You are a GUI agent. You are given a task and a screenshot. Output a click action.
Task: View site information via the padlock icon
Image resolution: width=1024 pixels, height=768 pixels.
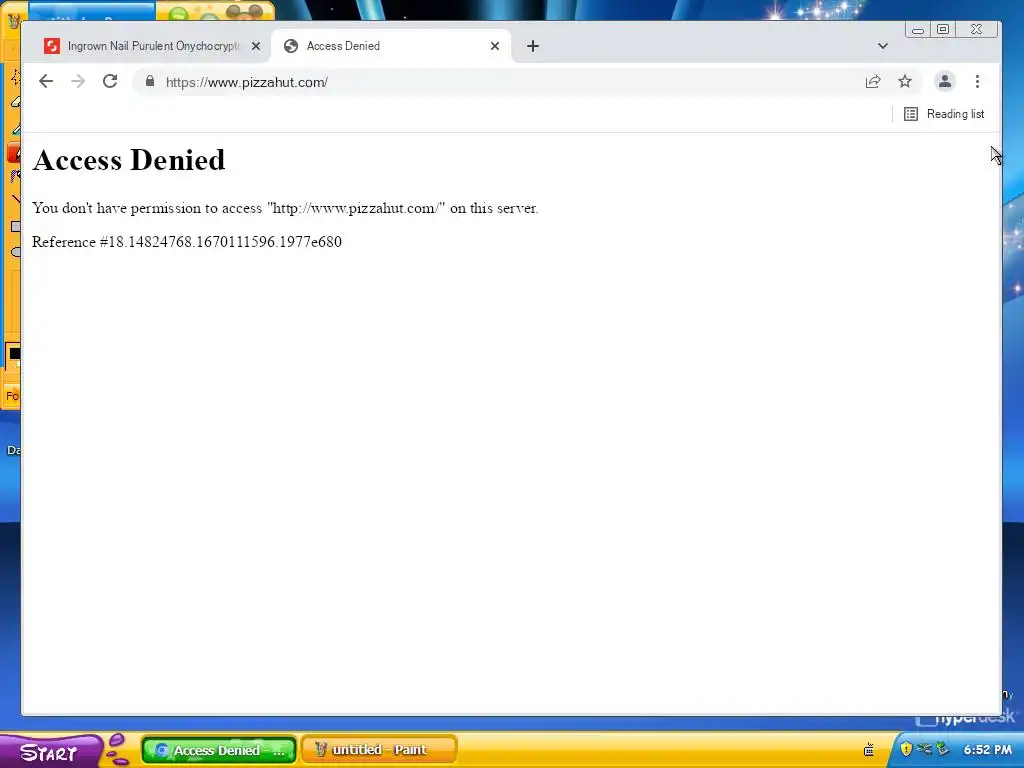click(150, 81)
